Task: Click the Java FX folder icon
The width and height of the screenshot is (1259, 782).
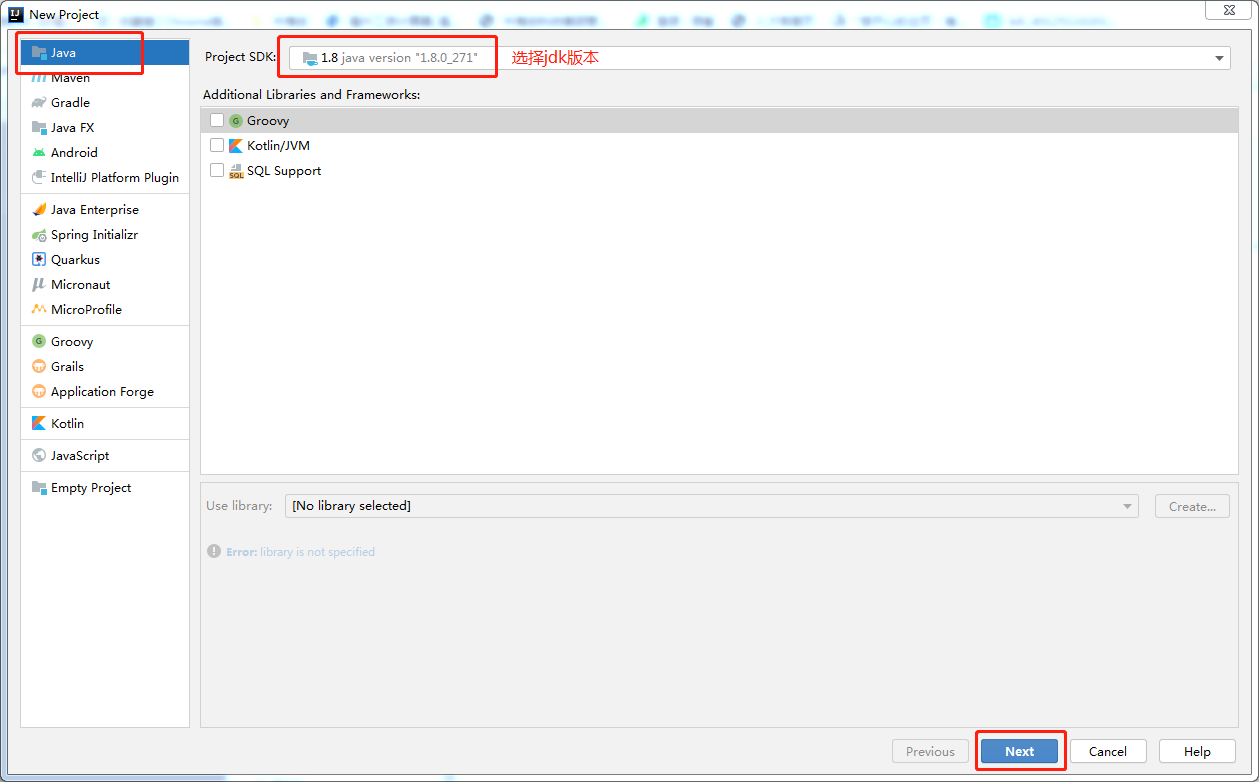Action: pyautogui.click(x=39, y=128)
